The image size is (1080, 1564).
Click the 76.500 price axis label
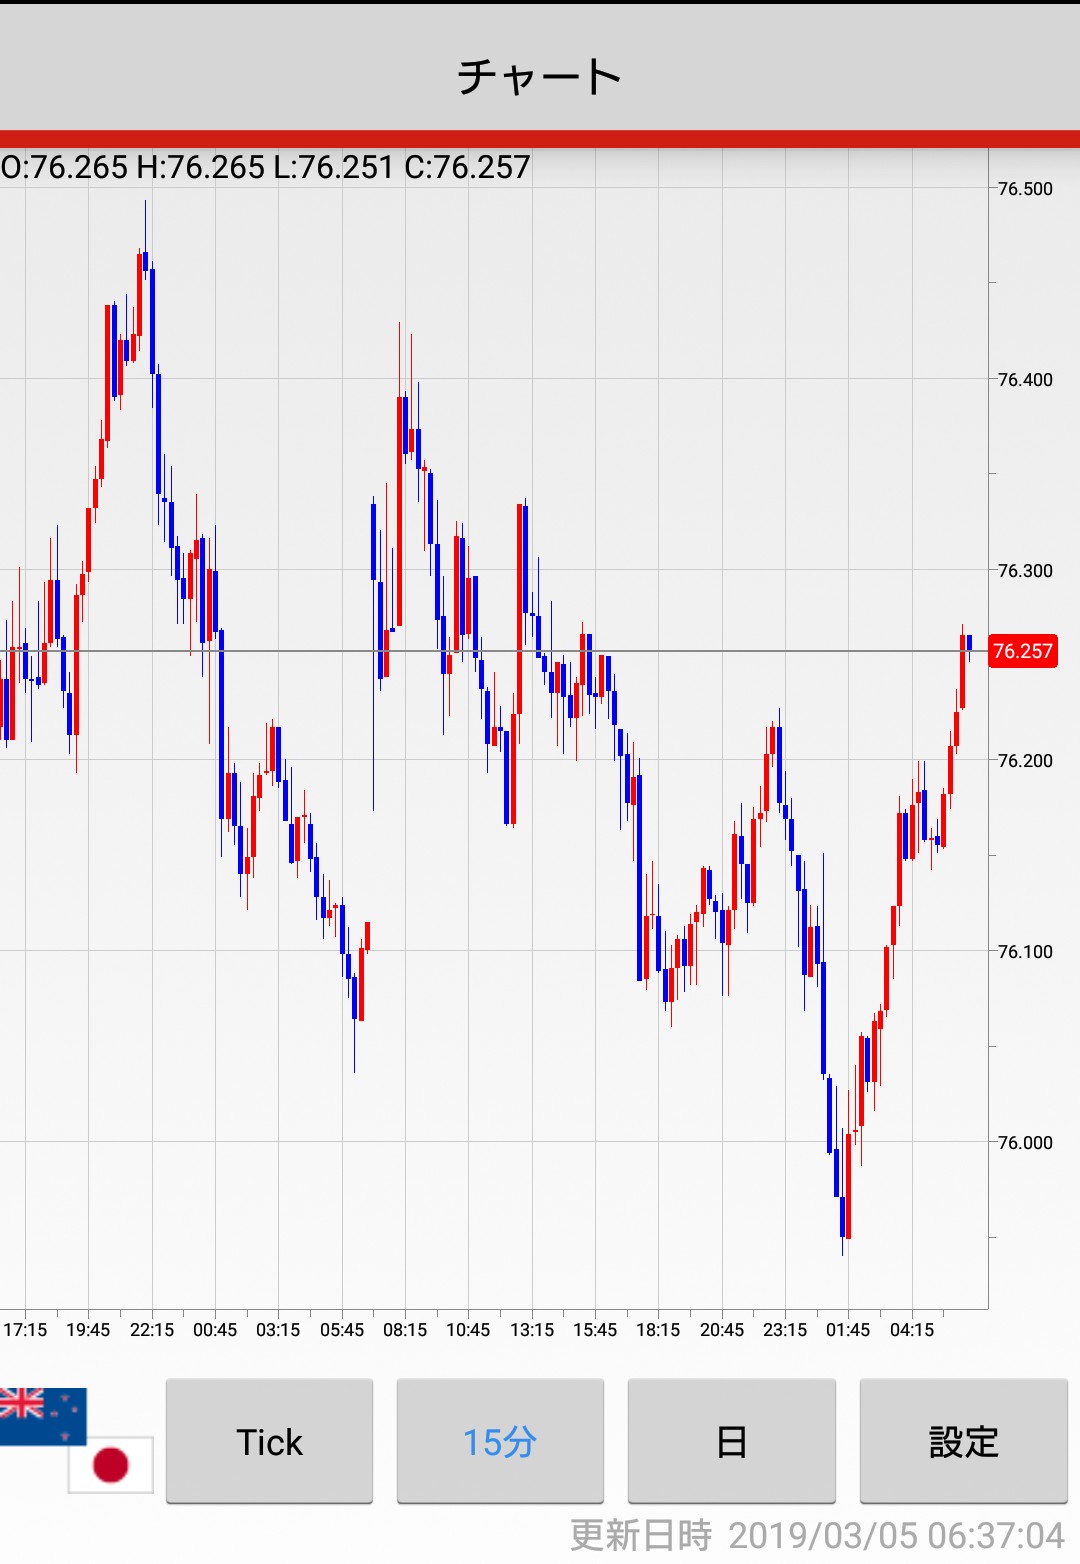coord(1025,189)
